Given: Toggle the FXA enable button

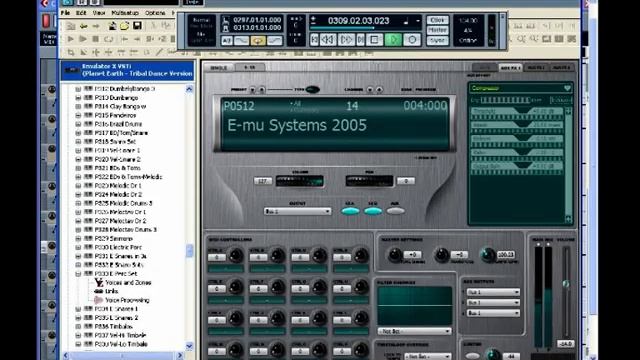Looking at the screenshot, I should (x=350, y=211).
